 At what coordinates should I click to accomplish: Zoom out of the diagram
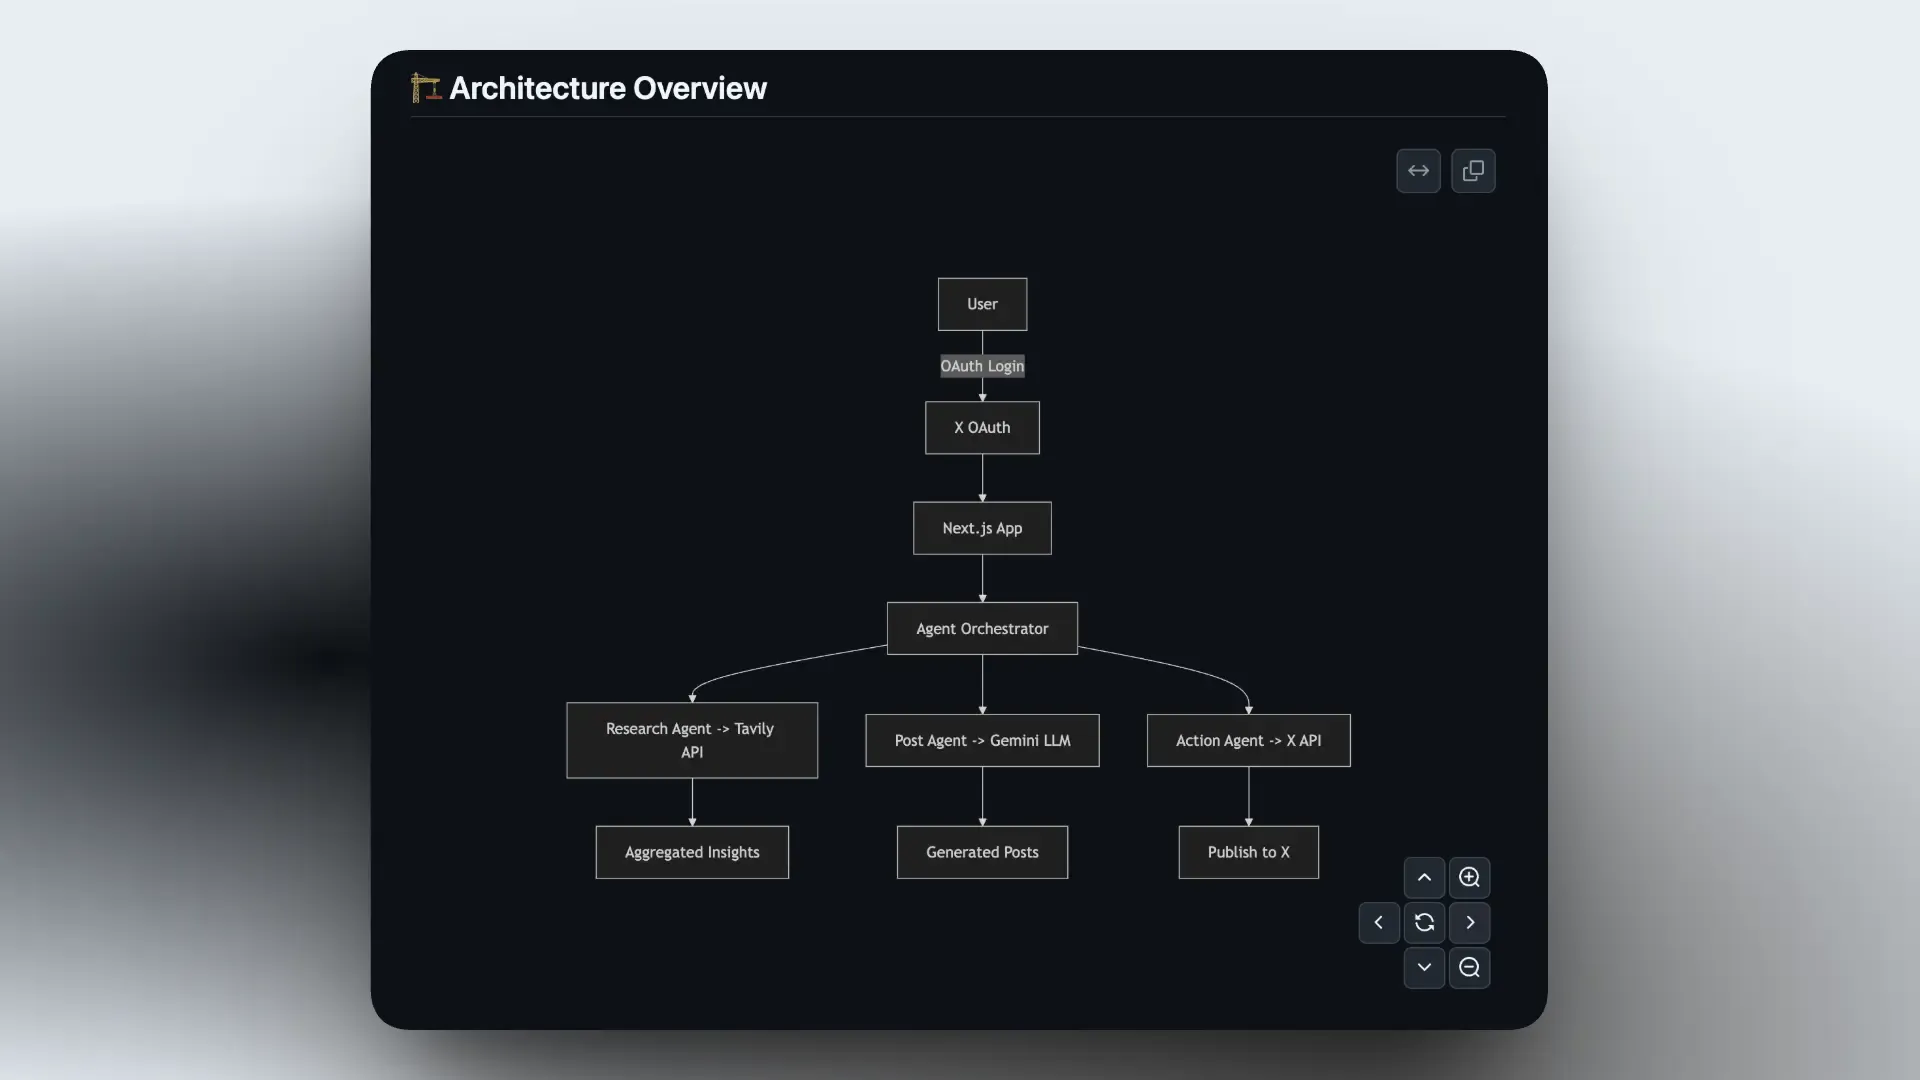(1469, 968)
